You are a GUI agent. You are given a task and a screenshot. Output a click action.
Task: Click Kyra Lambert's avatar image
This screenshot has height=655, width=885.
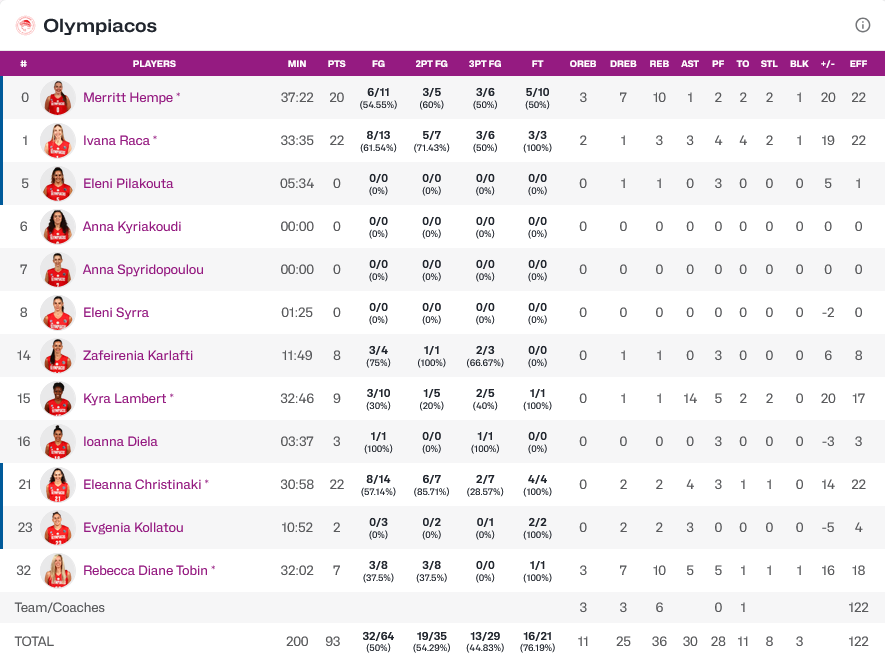pos(58,399)
